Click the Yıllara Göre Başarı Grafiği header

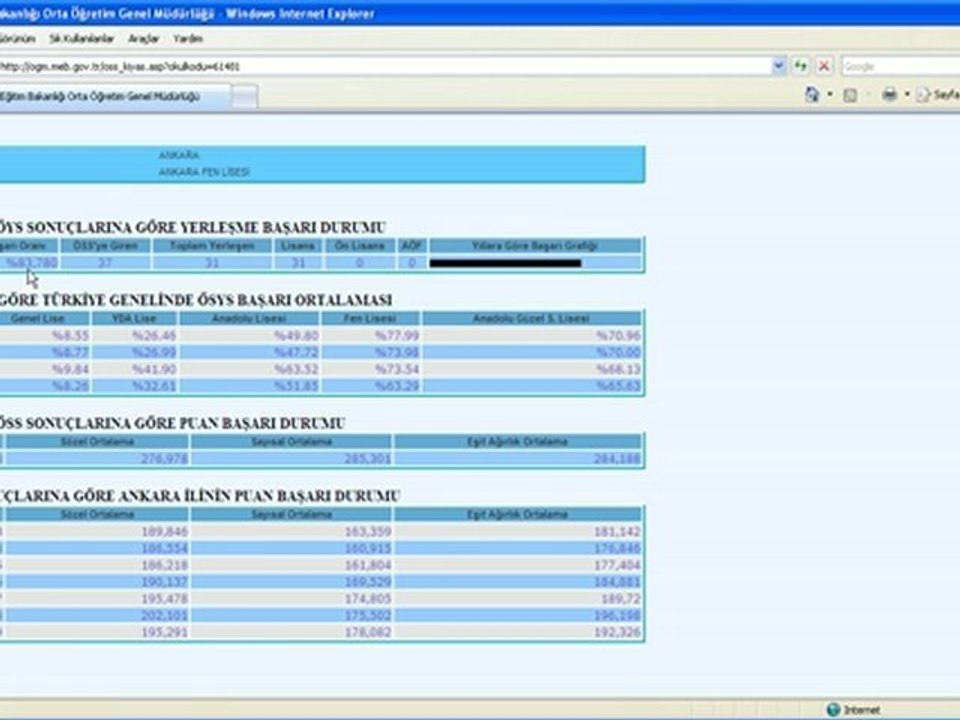click(x=534, y=246)
